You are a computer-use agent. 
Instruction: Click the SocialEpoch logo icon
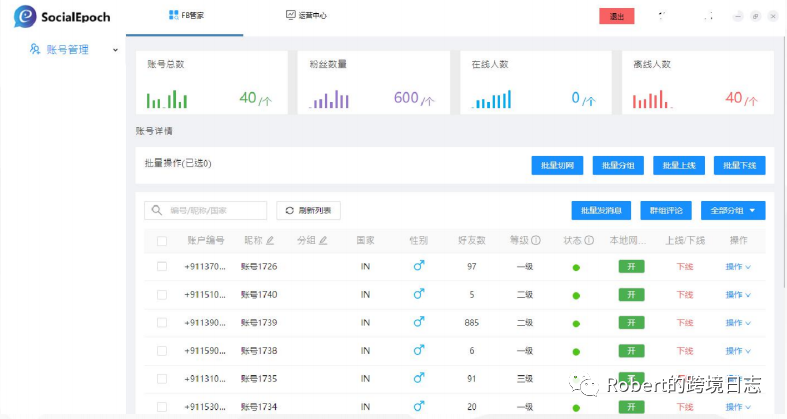coord(25,17)
